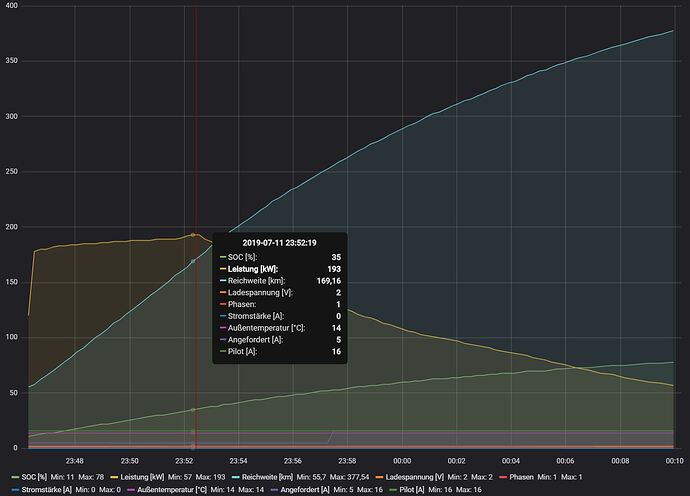The height and width of the screenshot is (496, 690).
Task: Click the 23:48 time axis label
Action: pos(74,461)
